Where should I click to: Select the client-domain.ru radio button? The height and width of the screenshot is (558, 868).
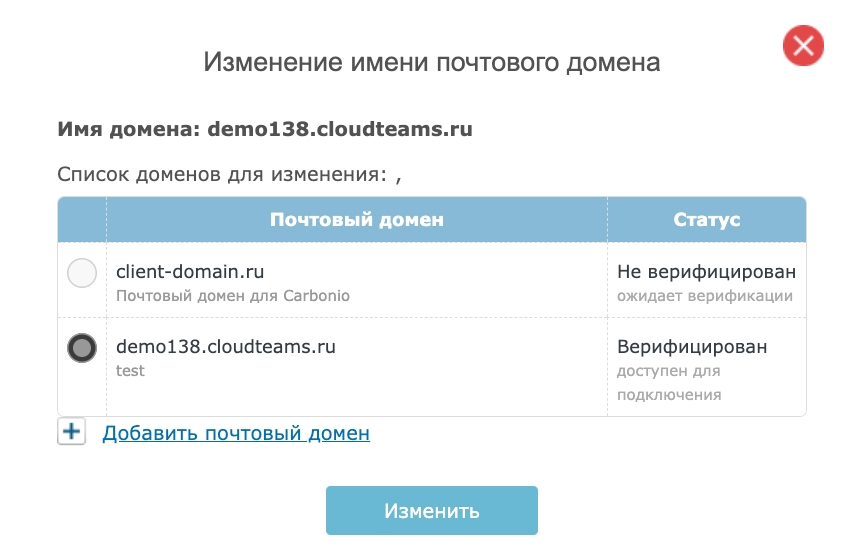[x=81, y=273]
